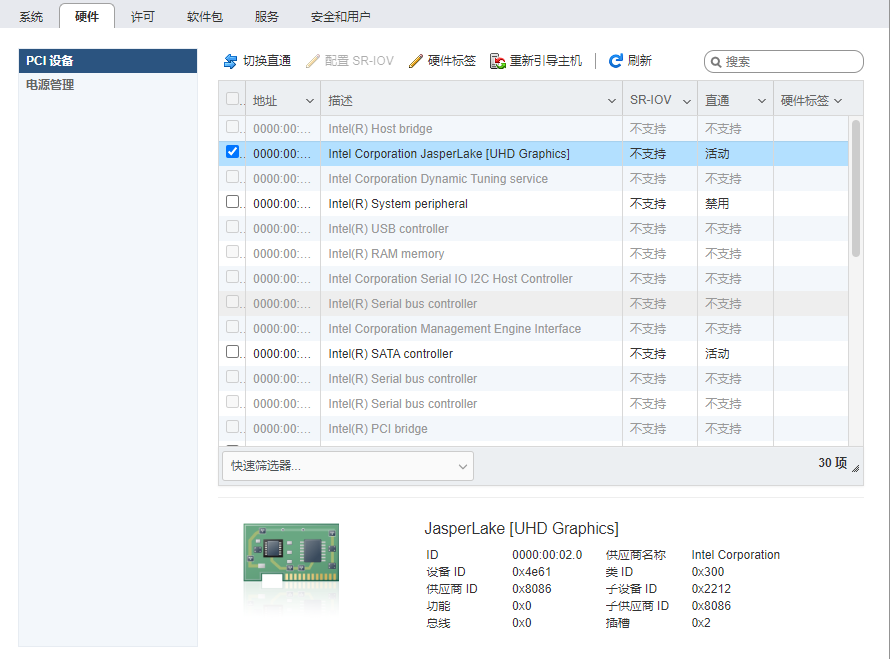Viewport: 890px width, 659px height.
Task: Check the Intel(R) System peripheral row
Action: coord(233,202)
